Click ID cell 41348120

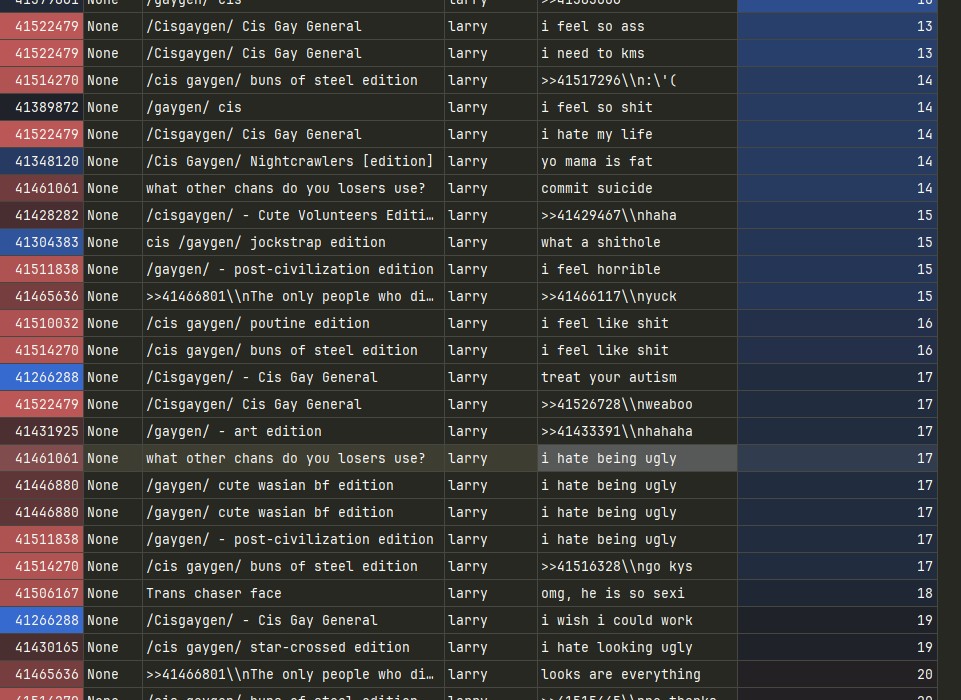point(42,161)
